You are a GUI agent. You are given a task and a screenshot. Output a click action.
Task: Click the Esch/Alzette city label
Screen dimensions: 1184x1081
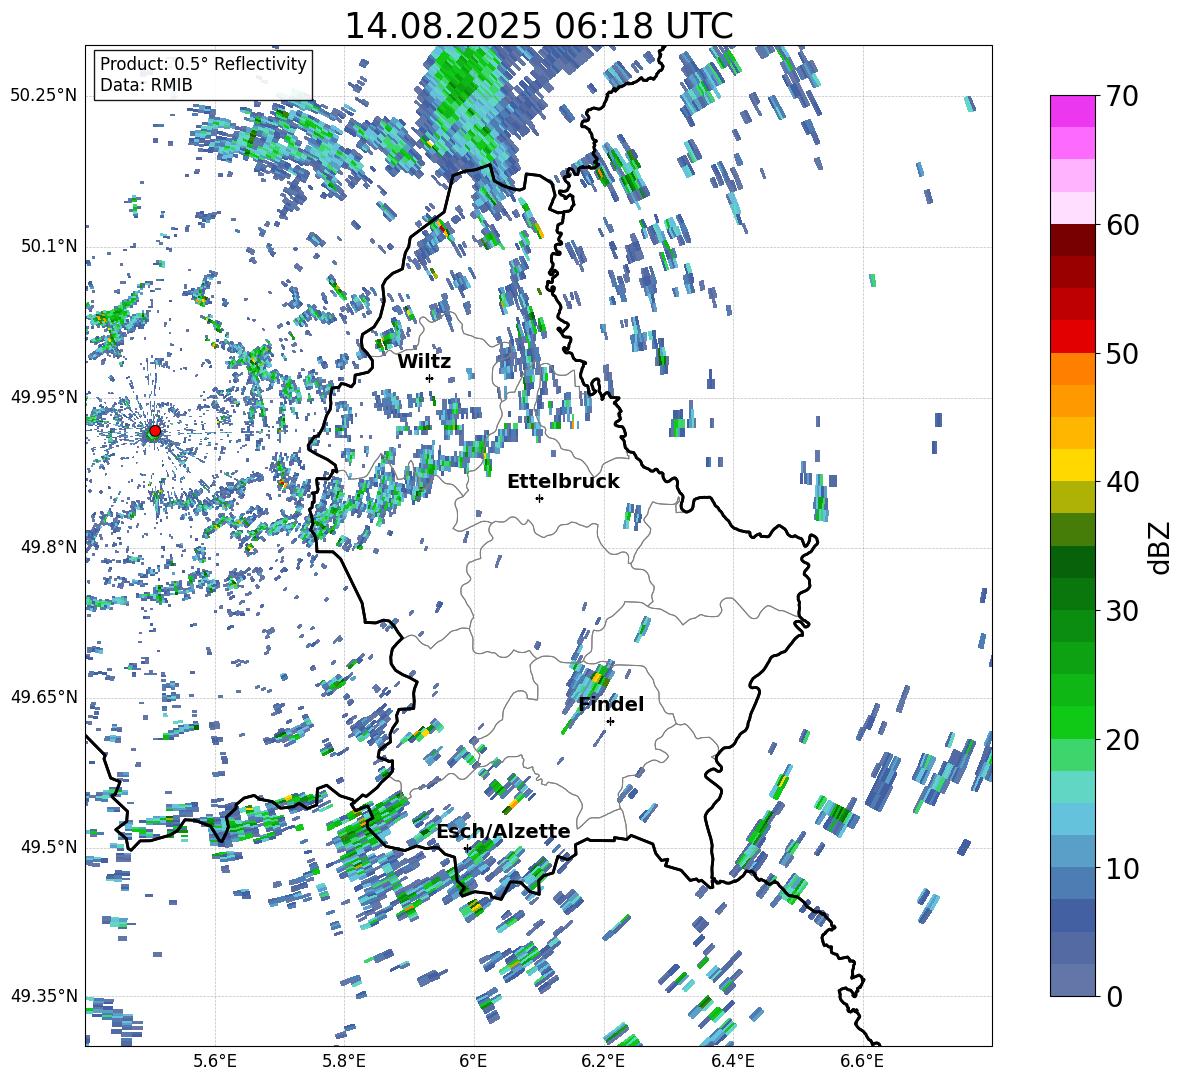504,832
